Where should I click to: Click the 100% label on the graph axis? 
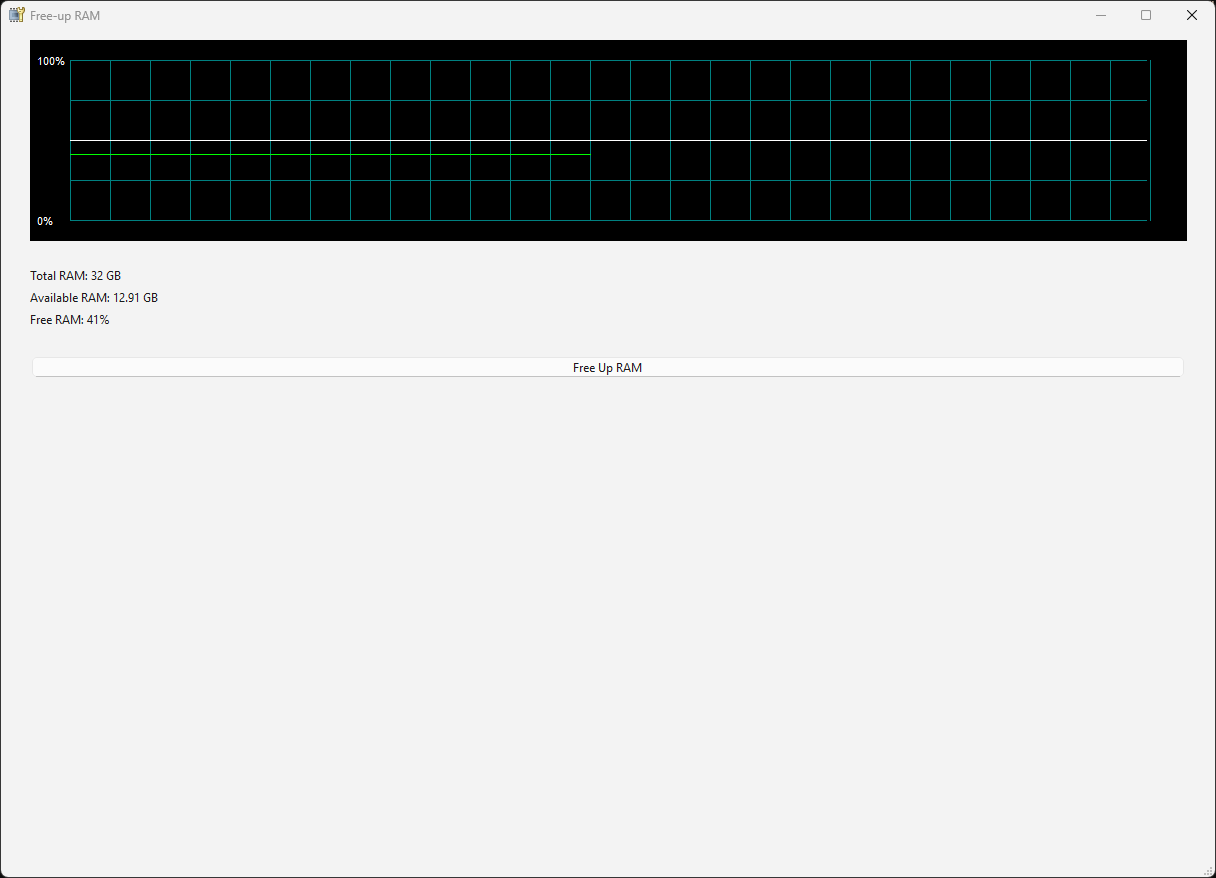(51, 62)
